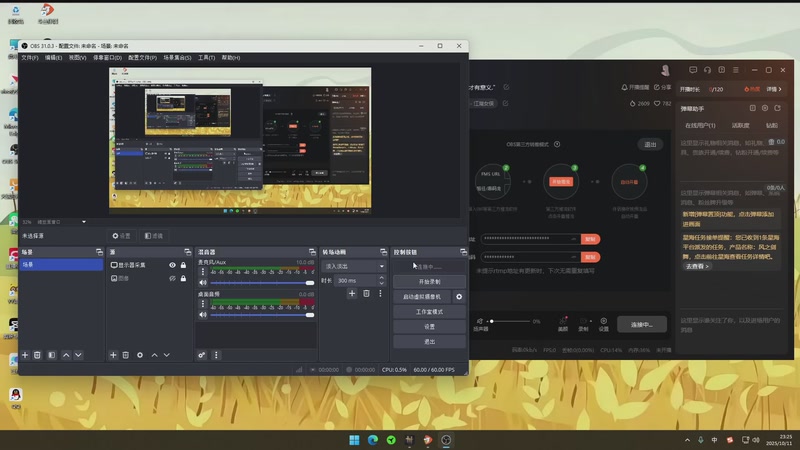
Task: Mute the Mic/Aux channel
Action: 203,283
